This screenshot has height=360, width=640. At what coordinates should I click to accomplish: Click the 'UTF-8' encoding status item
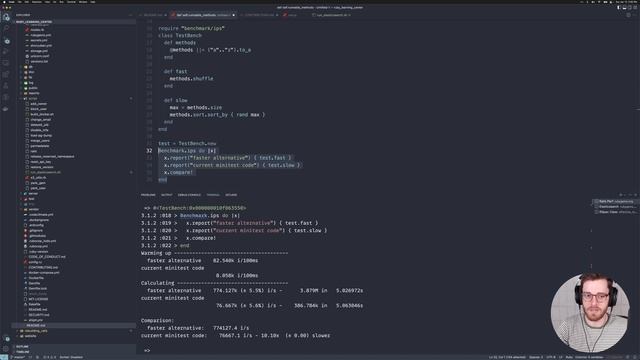click(551, 357)
